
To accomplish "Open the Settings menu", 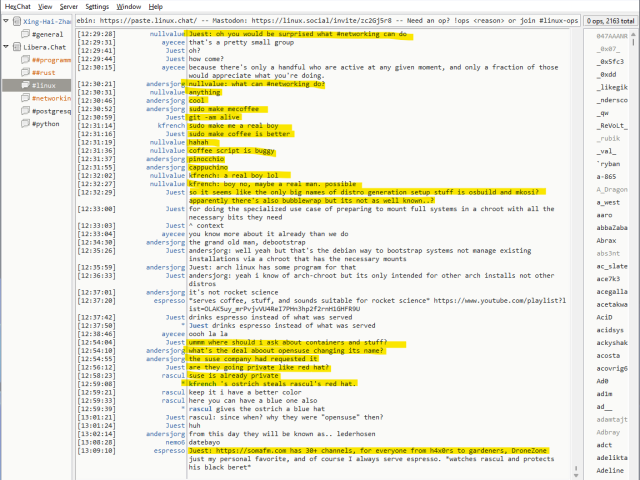I will click(x=97, y=6).
